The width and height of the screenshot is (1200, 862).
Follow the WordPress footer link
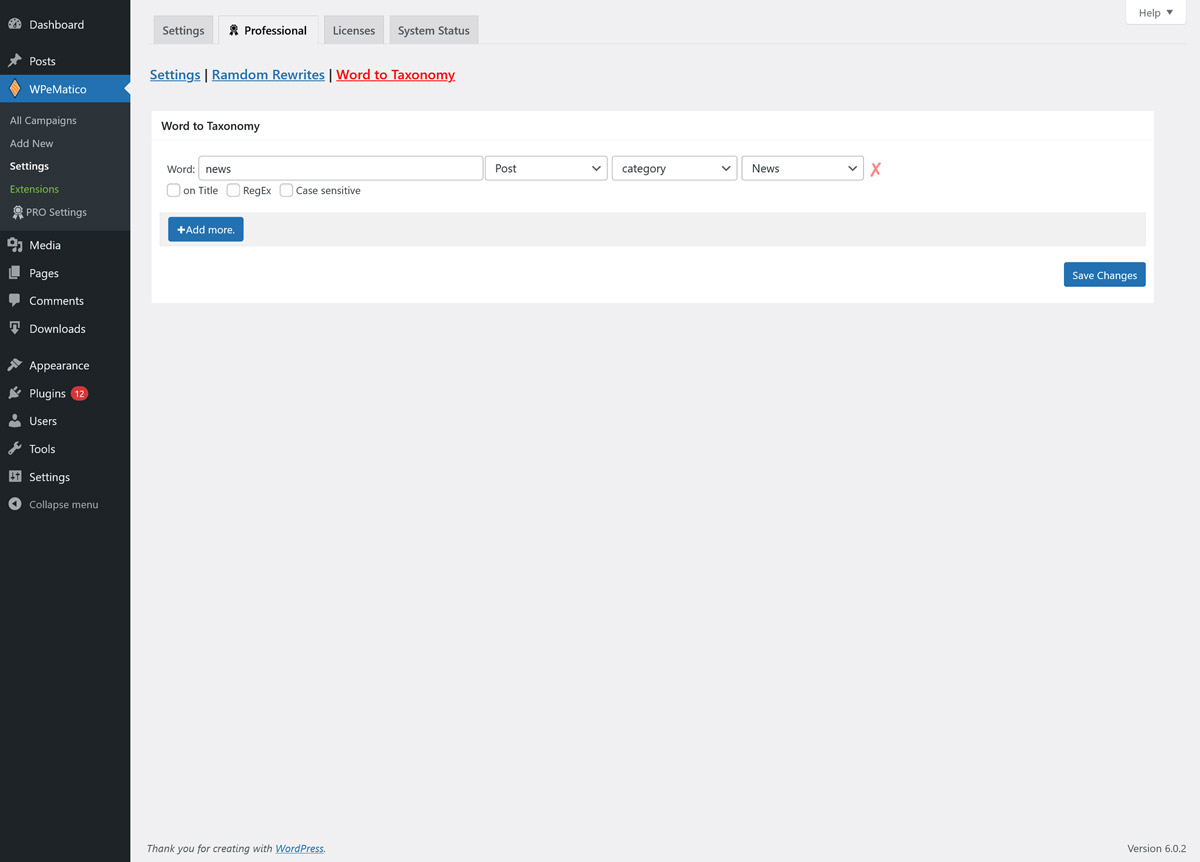point(299,848)
